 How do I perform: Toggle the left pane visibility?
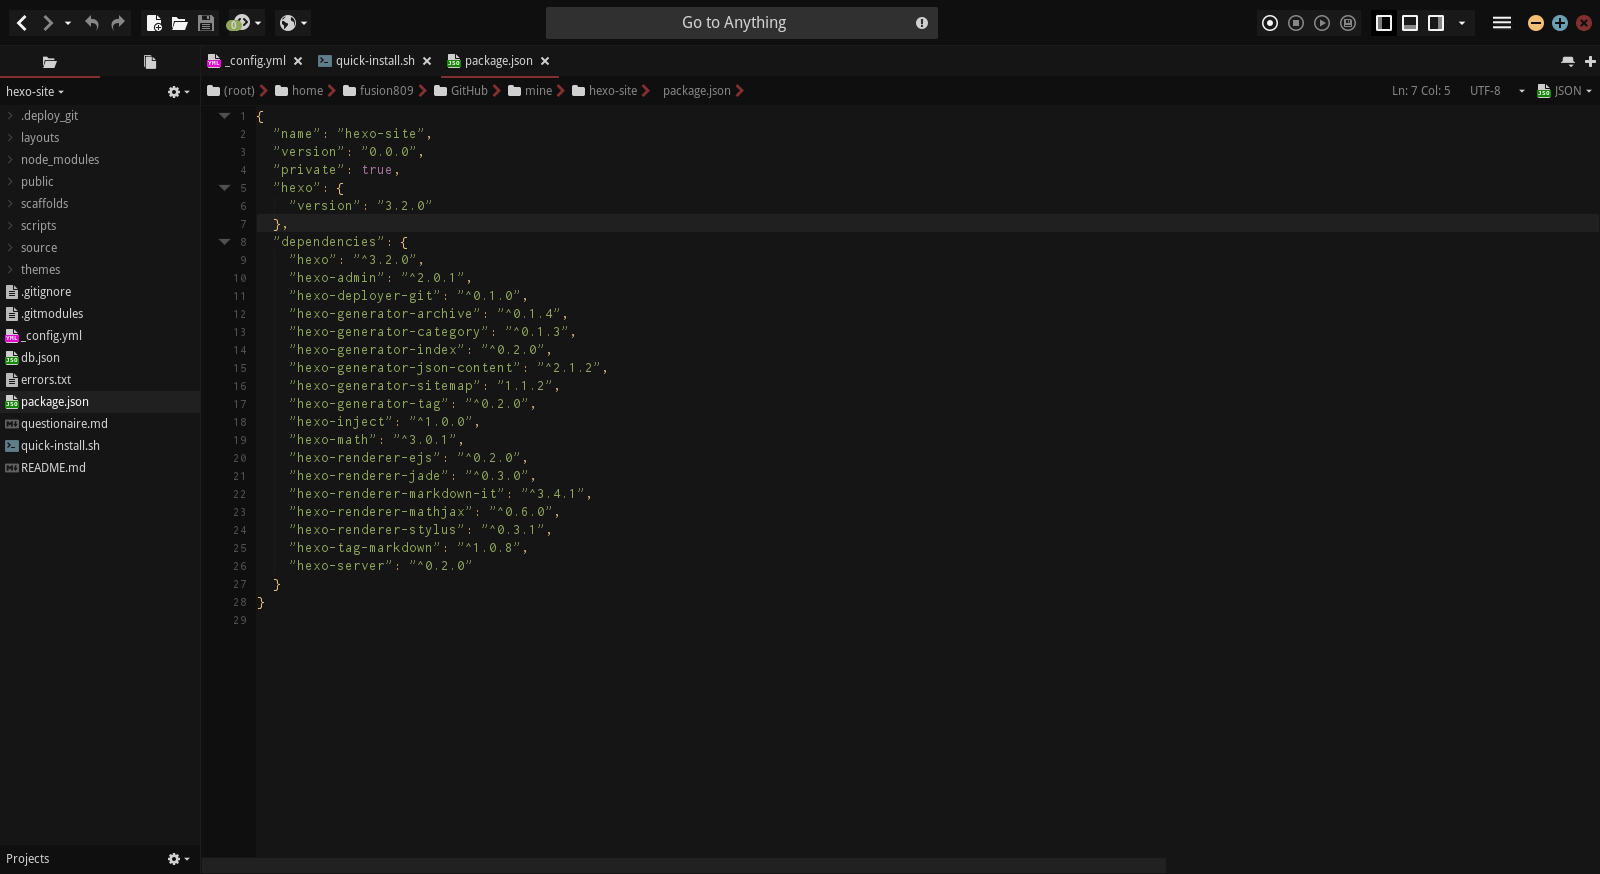tap(1384, 22)
